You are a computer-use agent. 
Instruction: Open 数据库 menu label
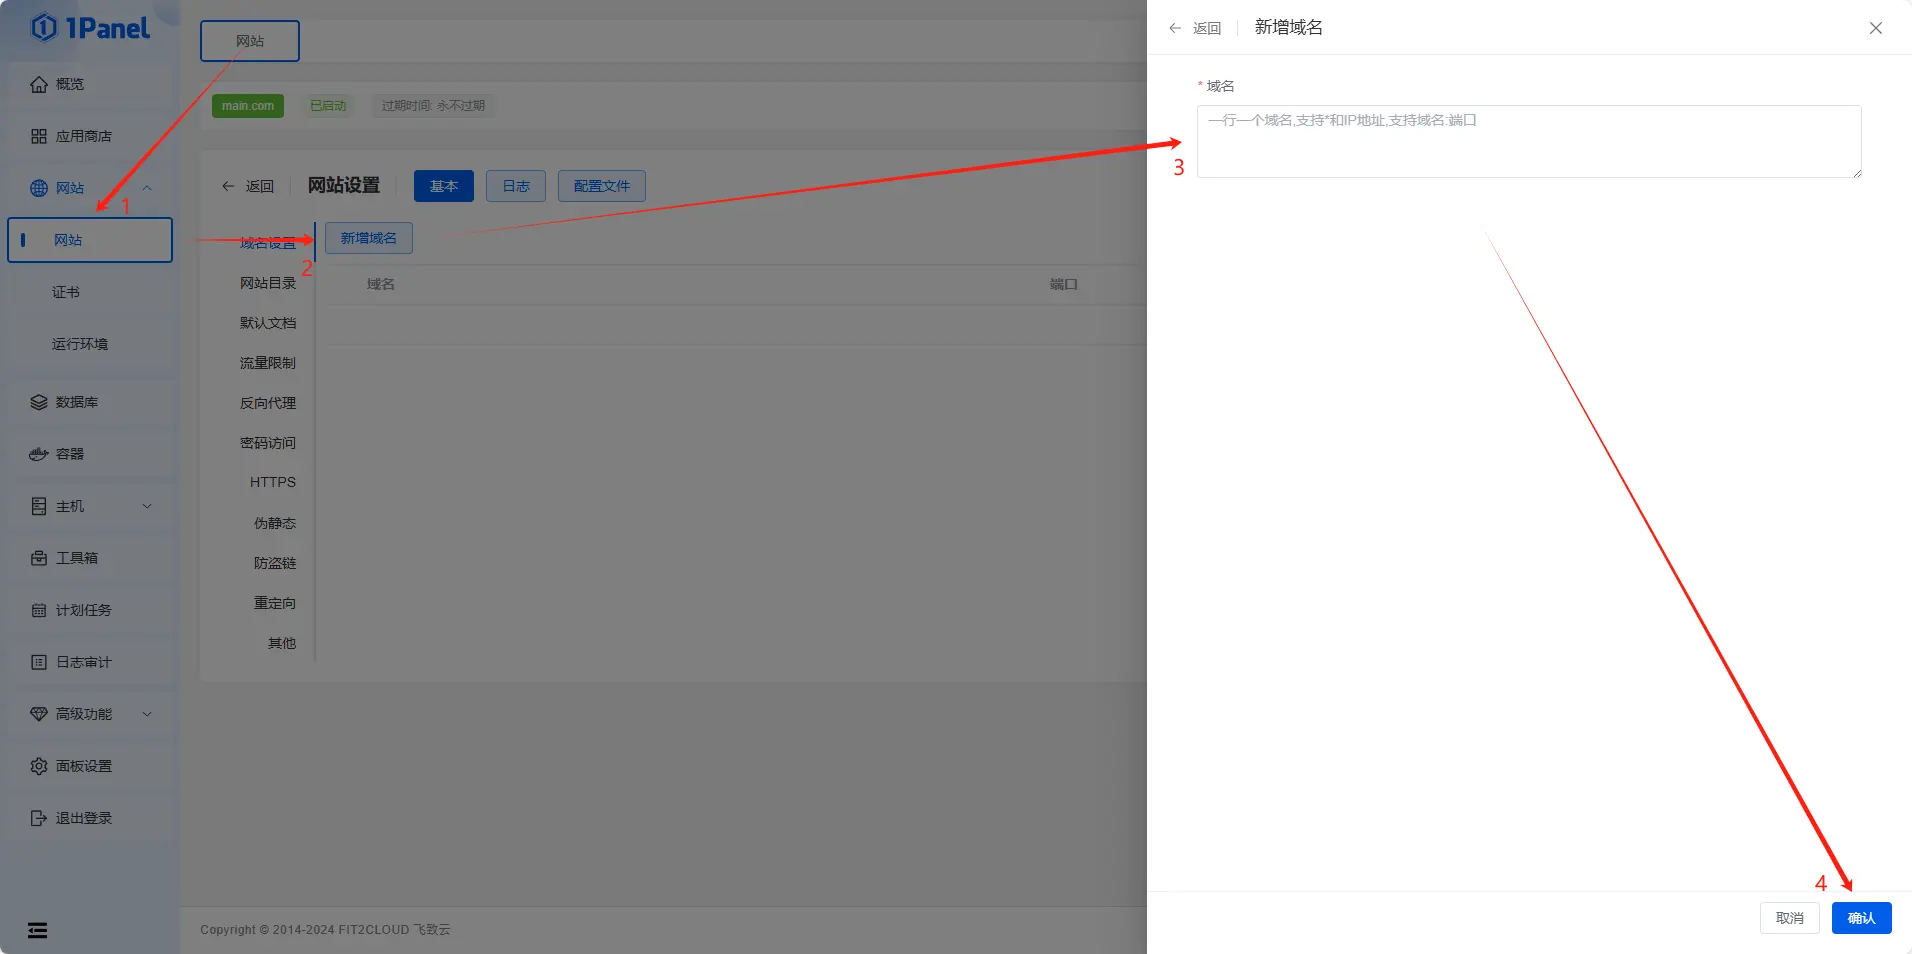(x=77, y=402)
